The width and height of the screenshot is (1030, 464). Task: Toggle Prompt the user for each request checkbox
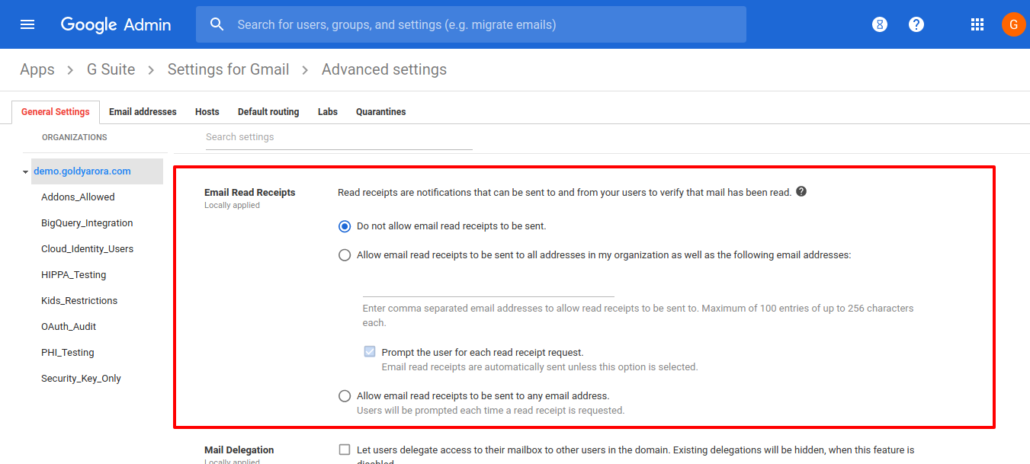(x=369, y=352)
